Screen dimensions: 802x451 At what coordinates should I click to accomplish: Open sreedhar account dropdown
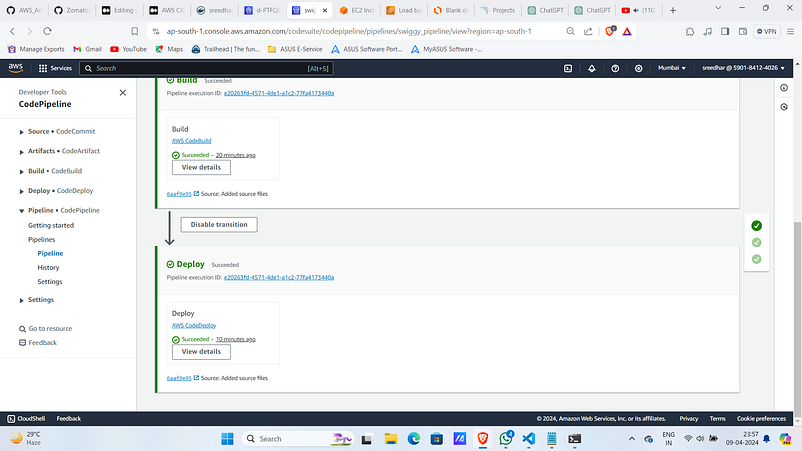(743, 68)
